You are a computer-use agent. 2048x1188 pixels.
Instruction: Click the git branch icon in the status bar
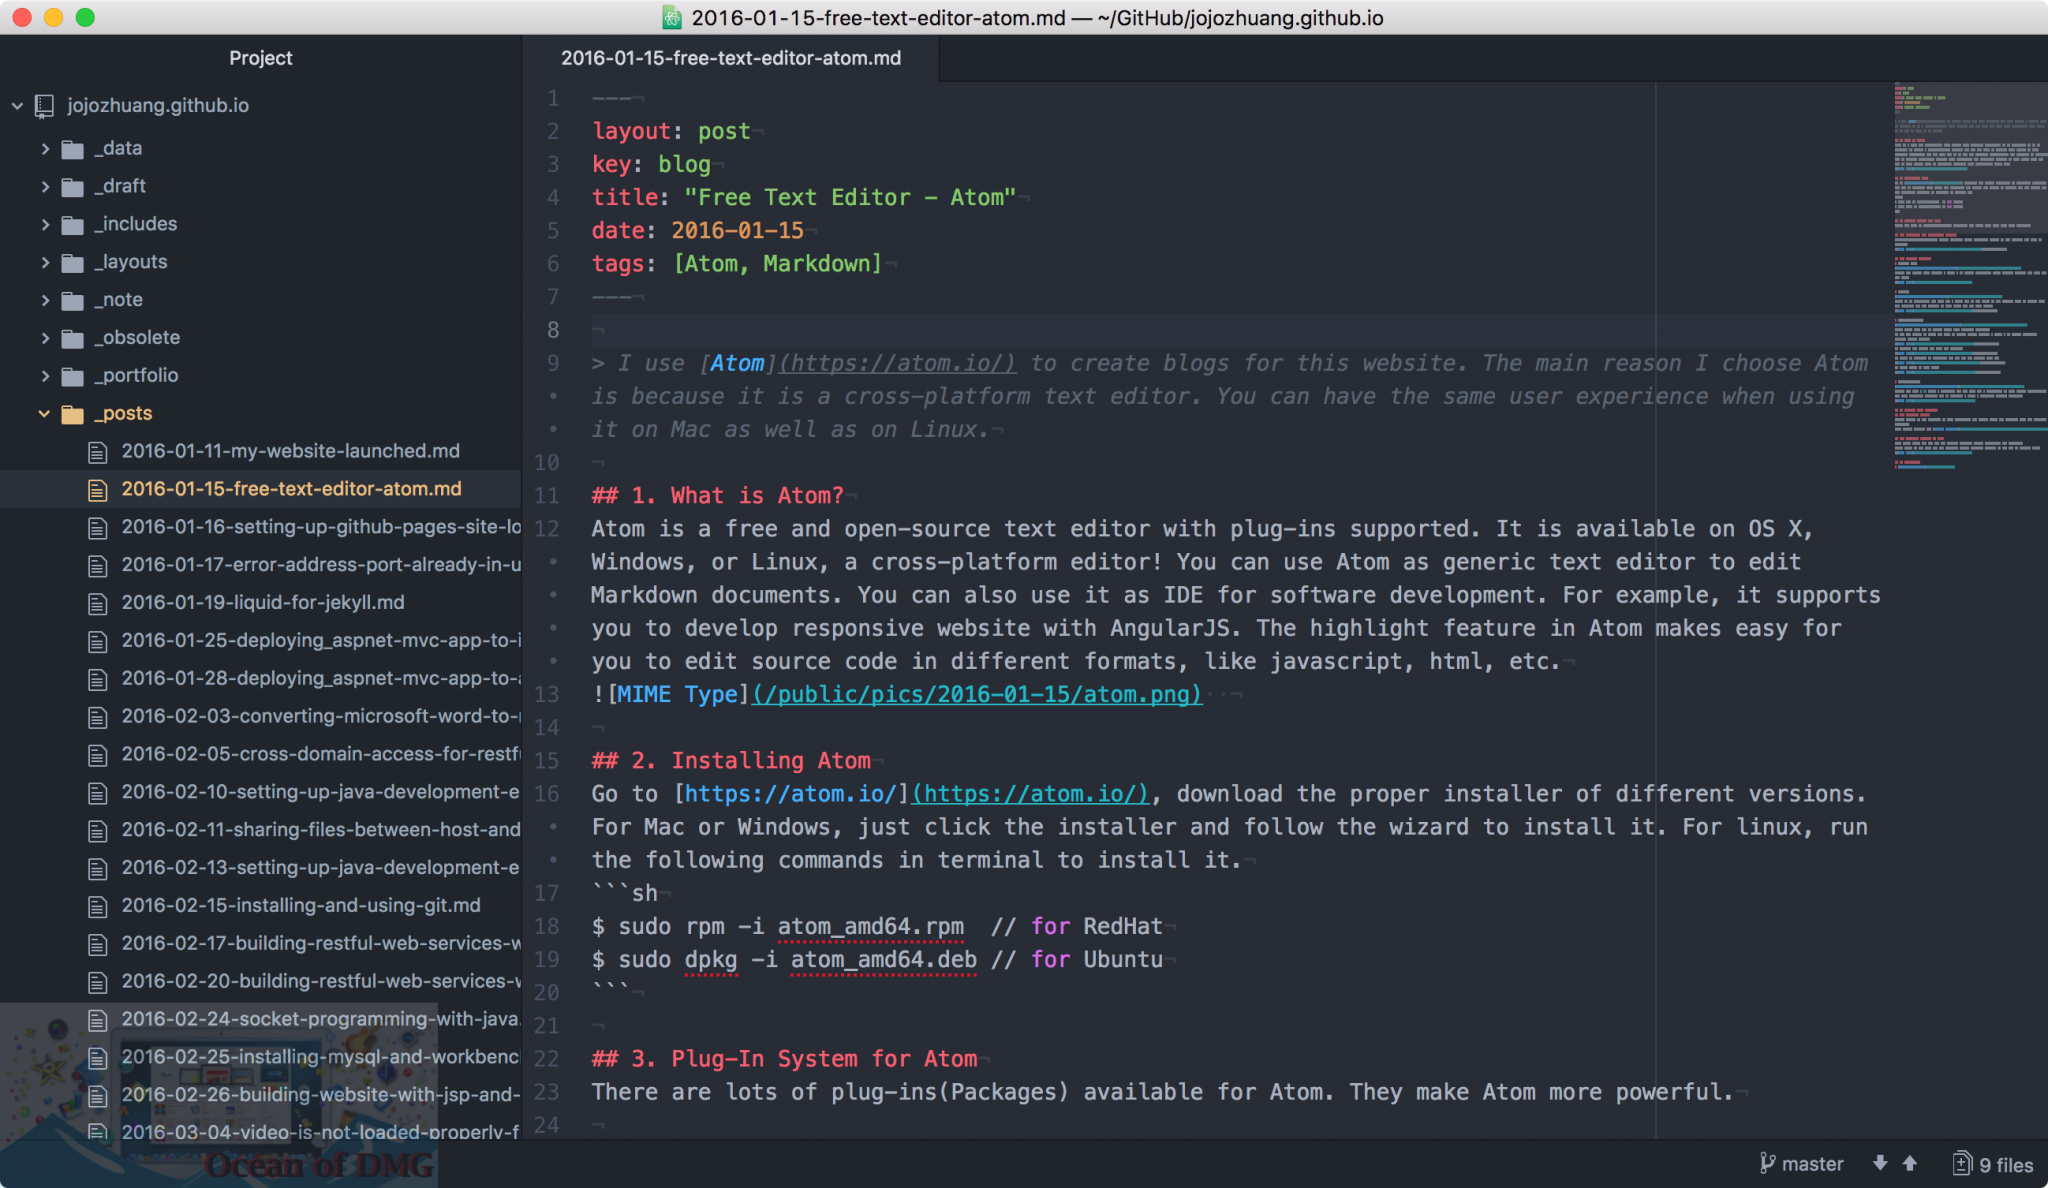tap(1769, 1163)
